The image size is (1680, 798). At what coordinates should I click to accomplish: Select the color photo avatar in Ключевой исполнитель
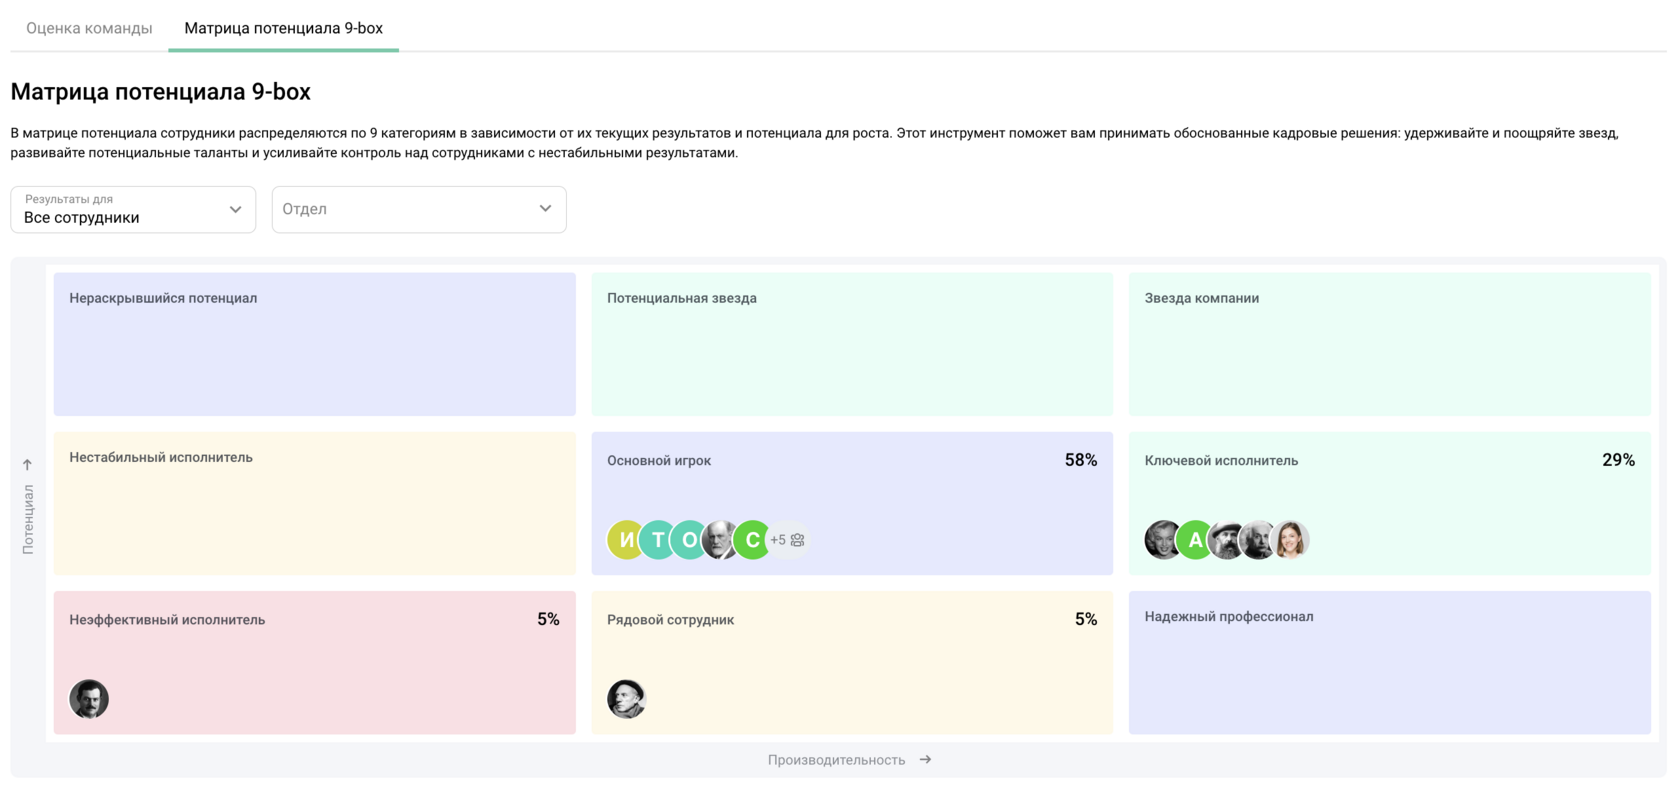pyautogui.click(x=1292, y=540)
